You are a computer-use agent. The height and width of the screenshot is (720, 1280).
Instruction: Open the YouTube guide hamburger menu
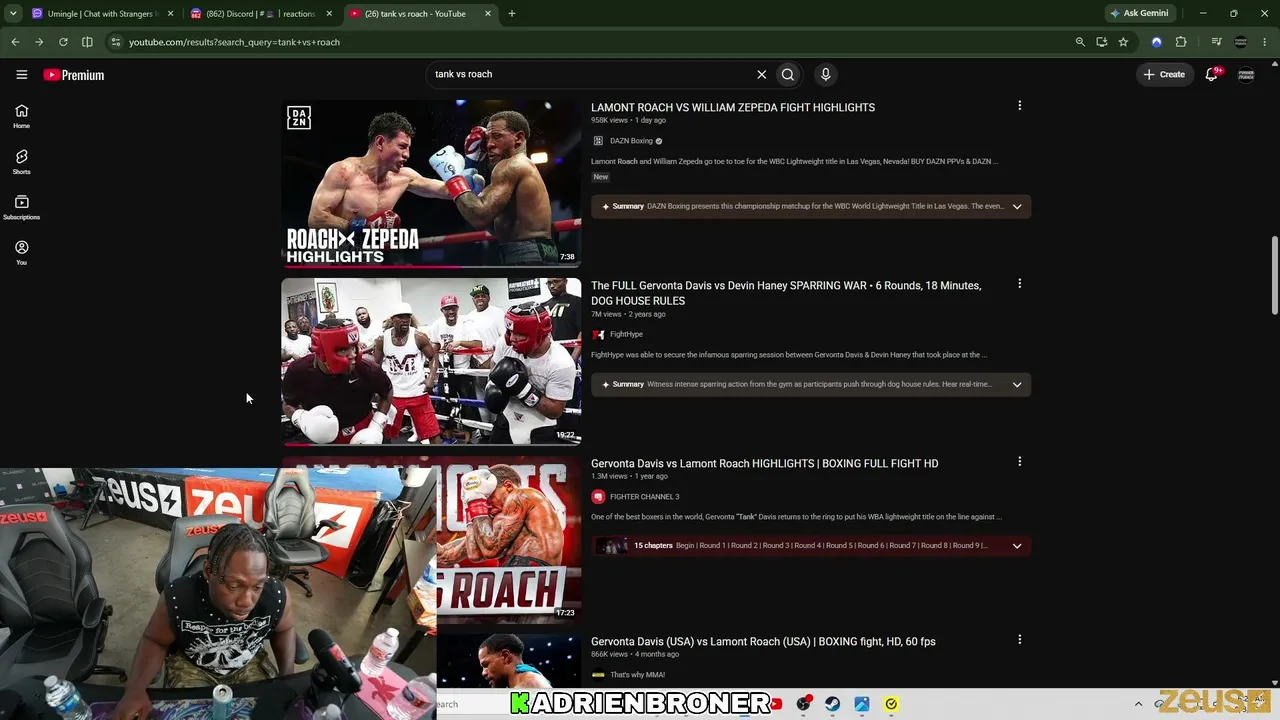click(21, 74)
